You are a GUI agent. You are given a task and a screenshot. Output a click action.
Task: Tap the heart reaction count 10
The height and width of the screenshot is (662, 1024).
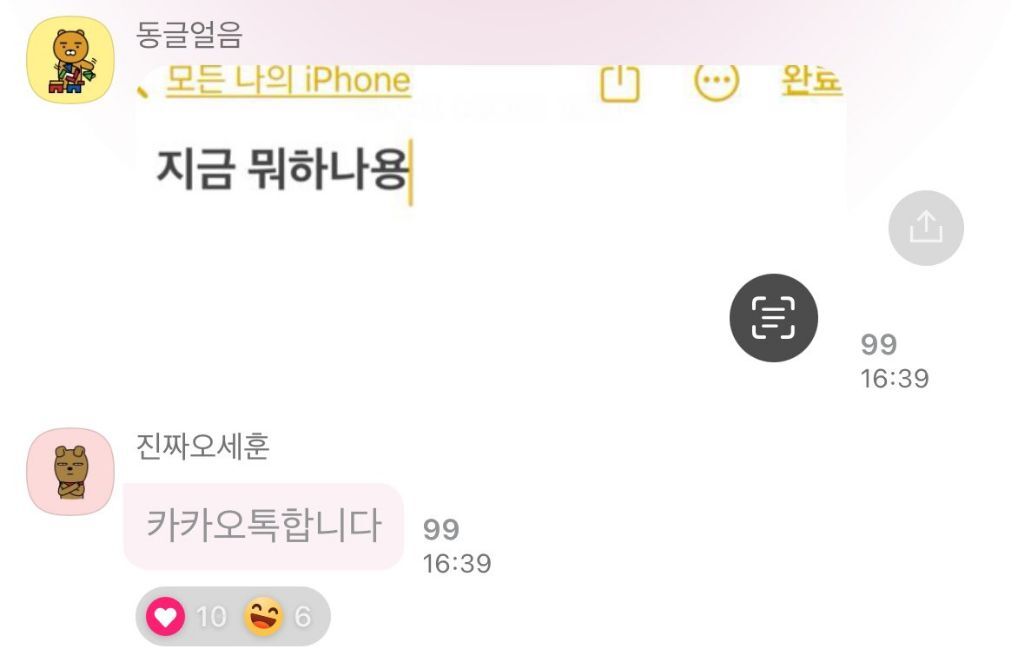click(211, 617)
